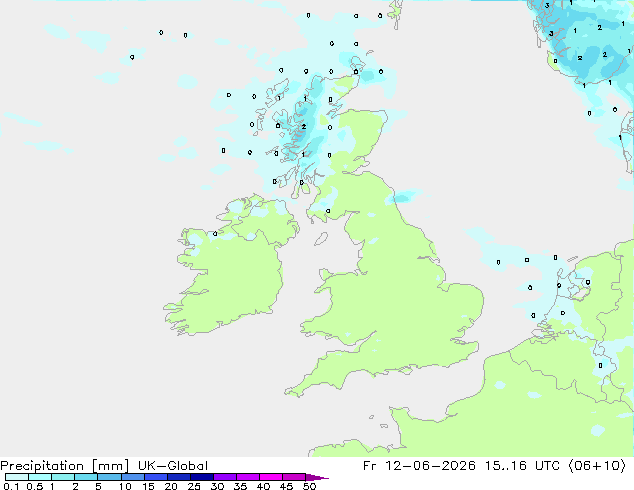Click the 20–25 mm dark blue legend swatch
Screen dimensions: 634x490
click(178, 477)
